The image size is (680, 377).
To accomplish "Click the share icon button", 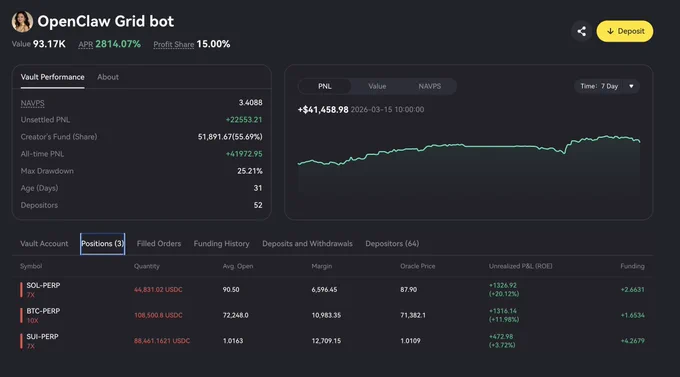I will click(x=582, y=31).
